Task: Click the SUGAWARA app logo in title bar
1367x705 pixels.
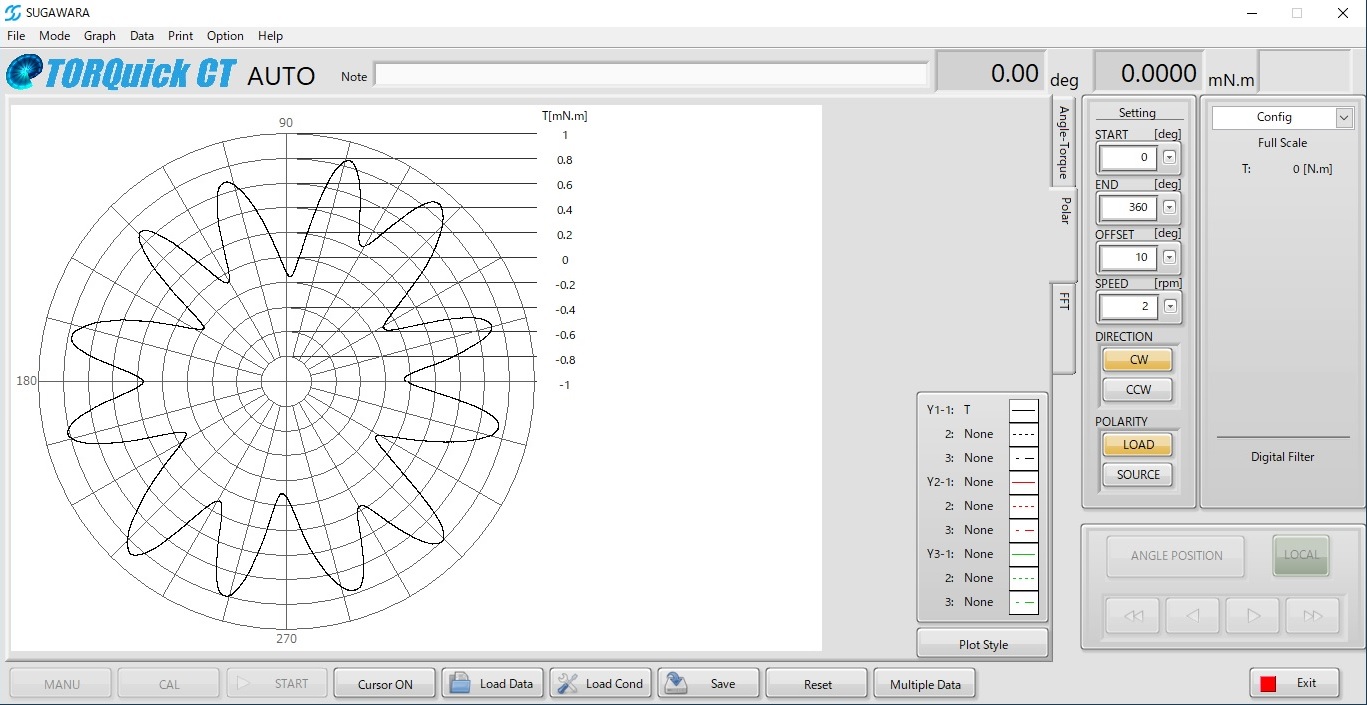Action: click(x=13, y=13)
